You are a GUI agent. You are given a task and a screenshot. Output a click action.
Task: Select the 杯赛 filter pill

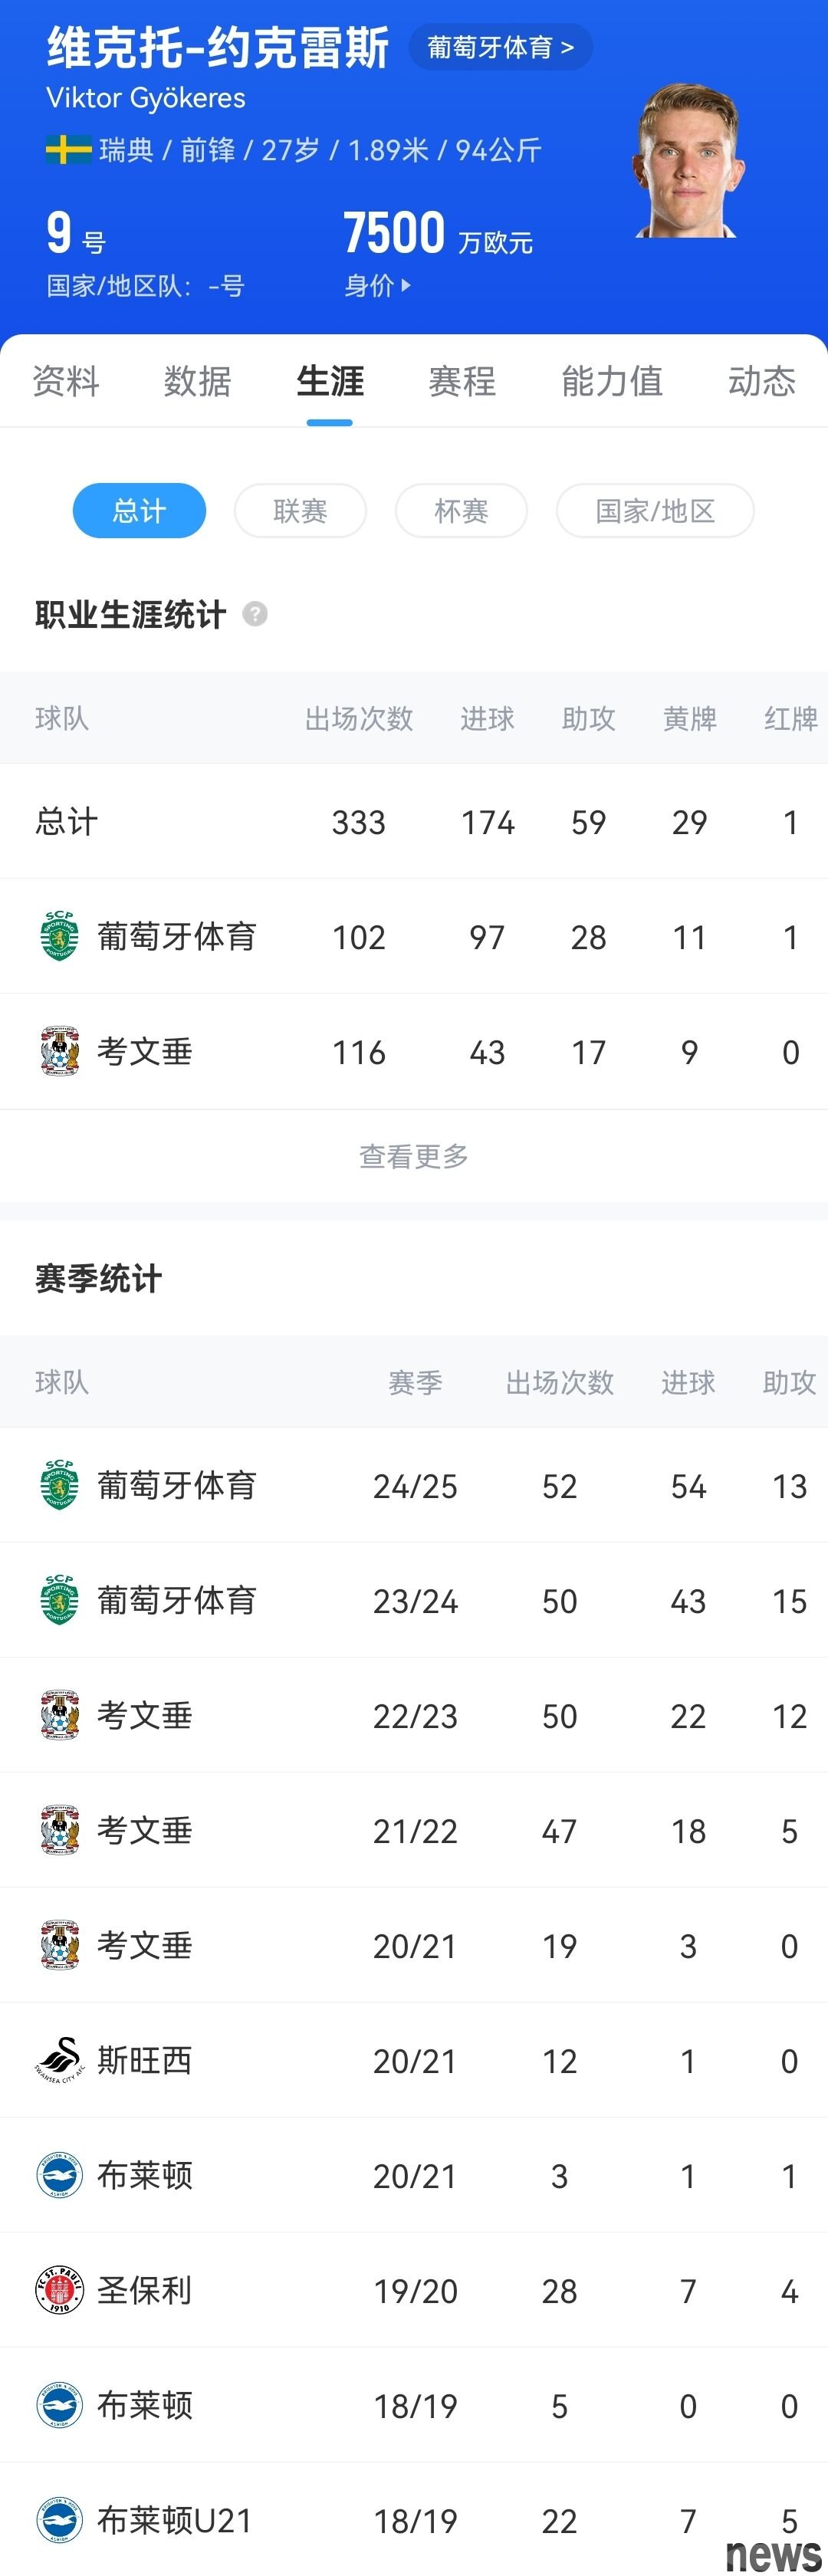click(461, 511)
